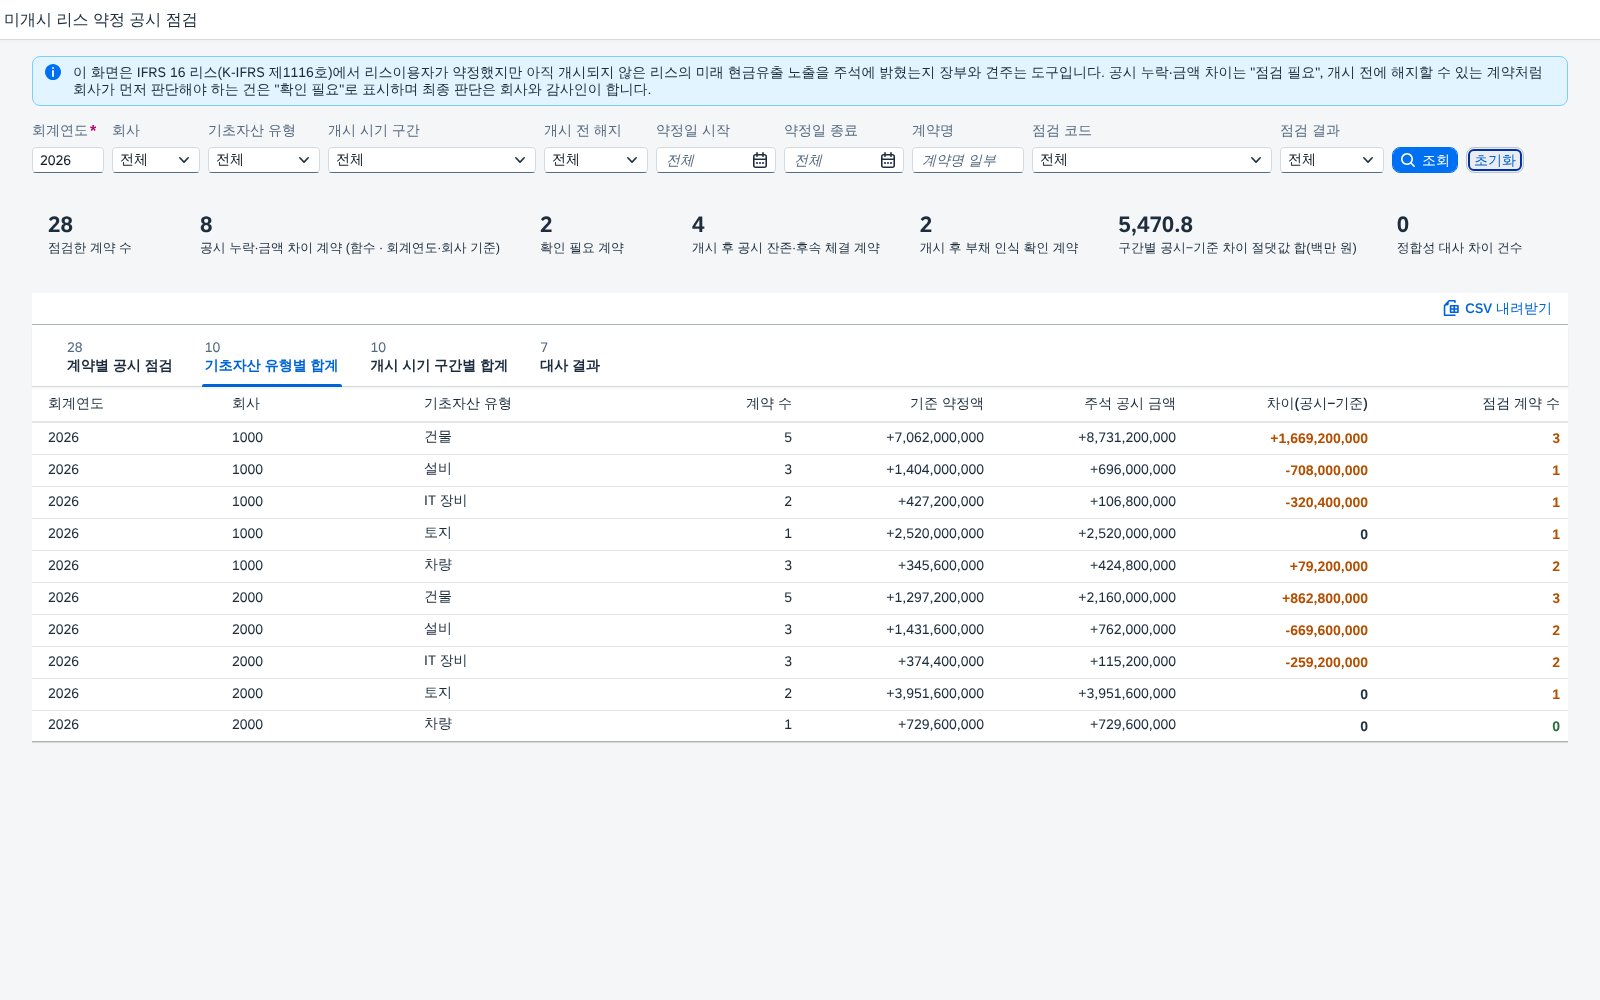Open the 약정일 시작 calendar picker icon

760,160
